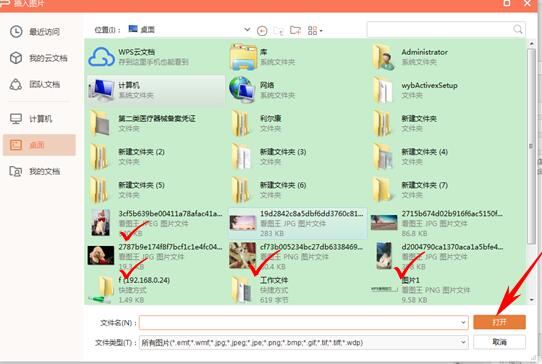Viewport: 542px width, 364px height.
Task: Click the up-one-level folder icon
Action: click(x=279, y=31)
